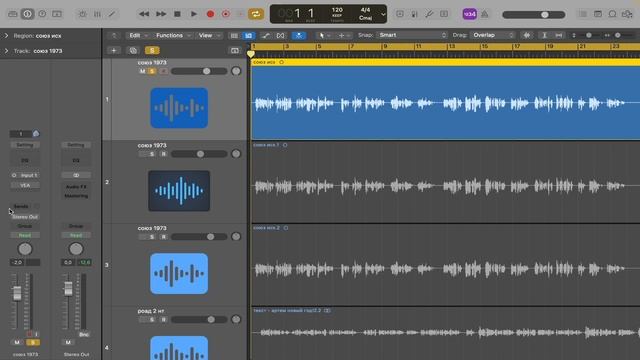Turn the pan knob of track 3

(236, 237)
